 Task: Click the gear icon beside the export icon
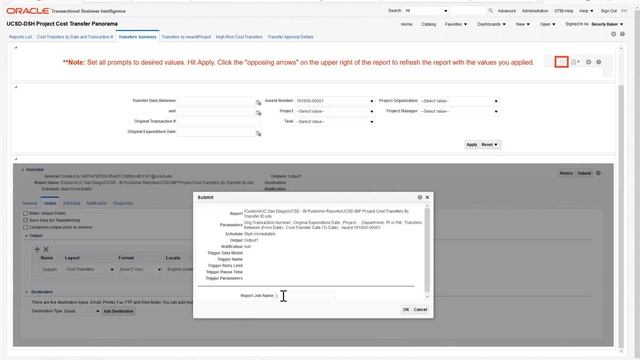point(589,62)
